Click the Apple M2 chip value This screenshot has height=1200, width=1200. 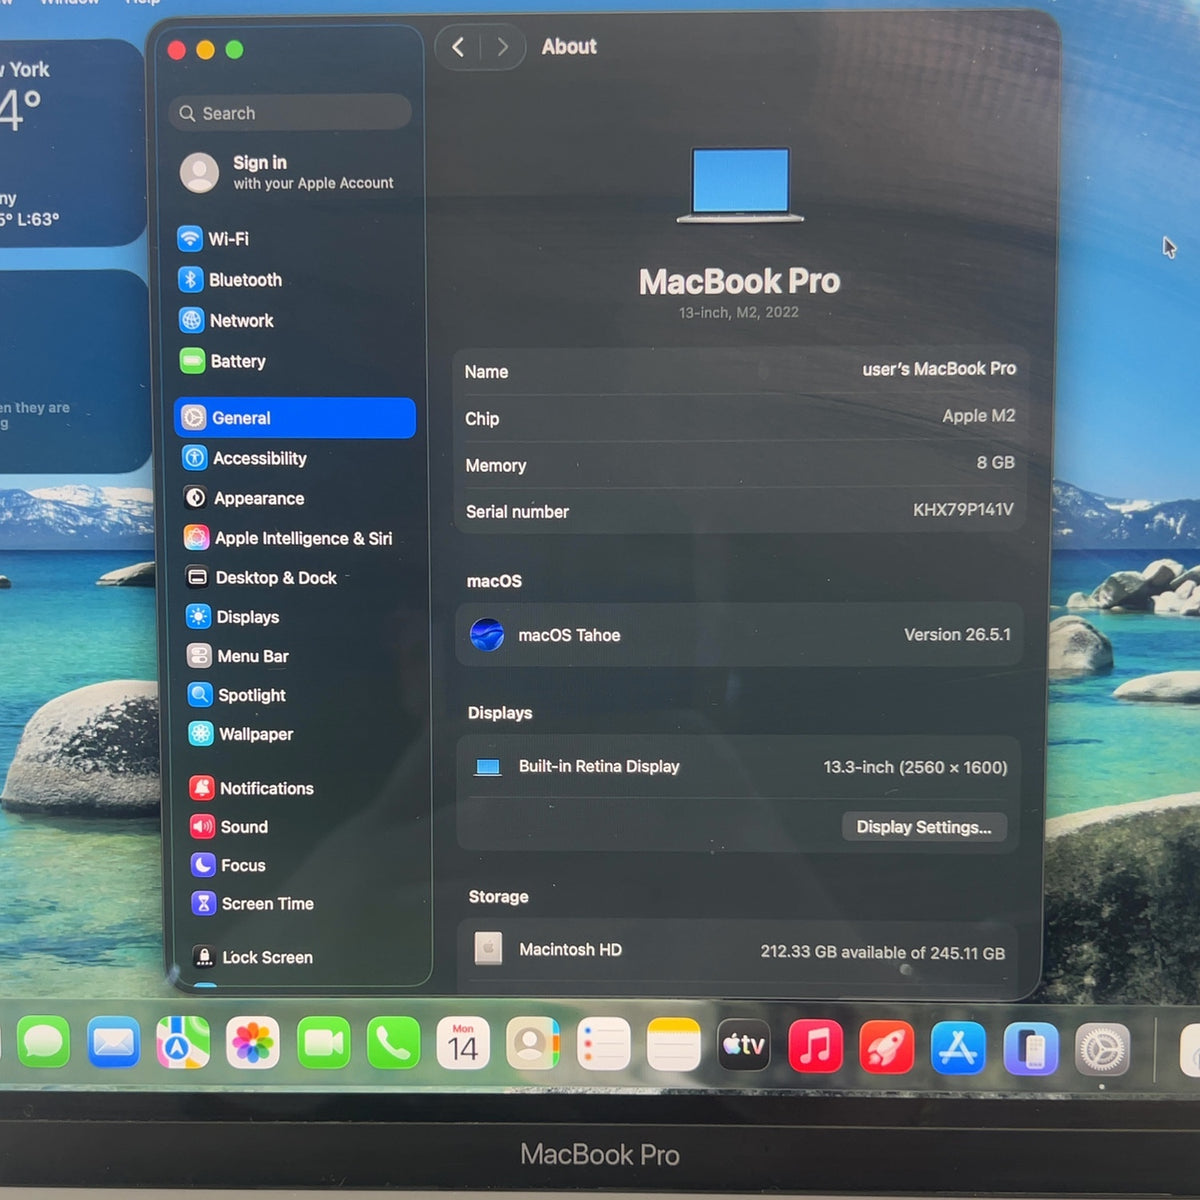pyautogui.click(x=978, y=416)
